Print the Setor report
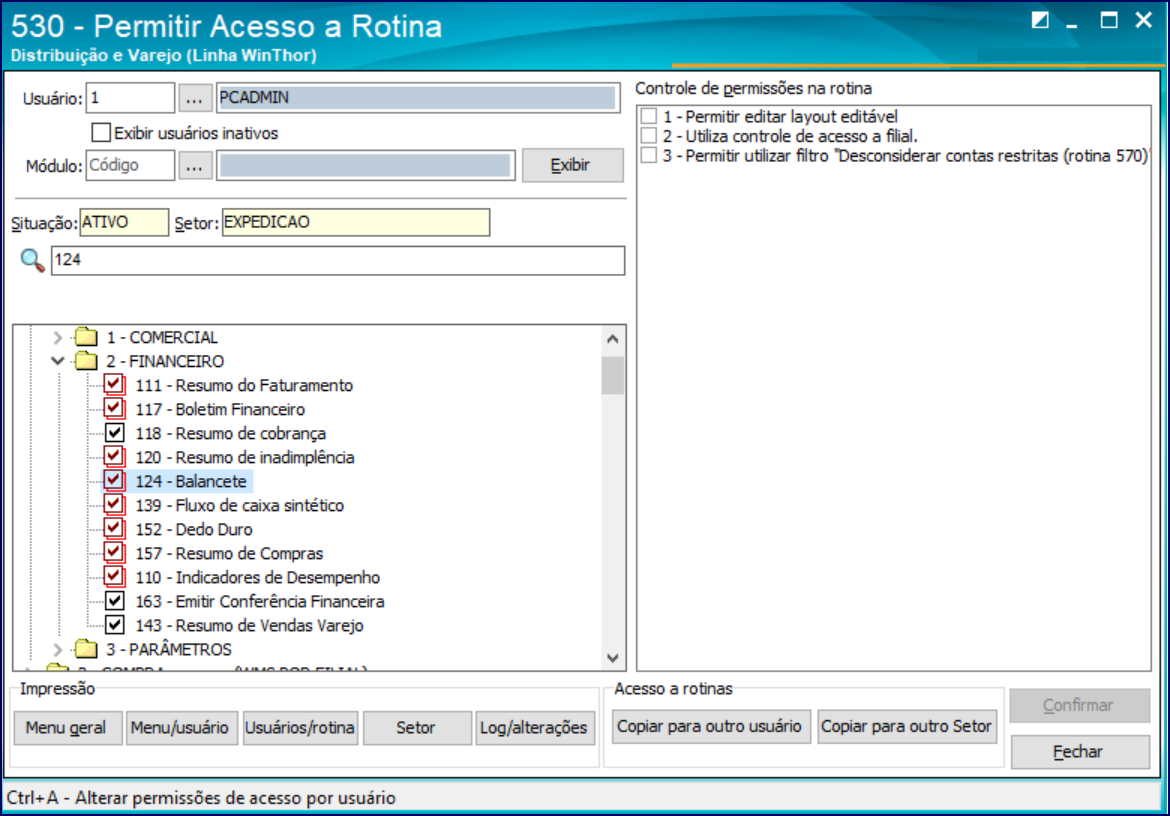Screen dimensions: 1170x816 [417, 727]
